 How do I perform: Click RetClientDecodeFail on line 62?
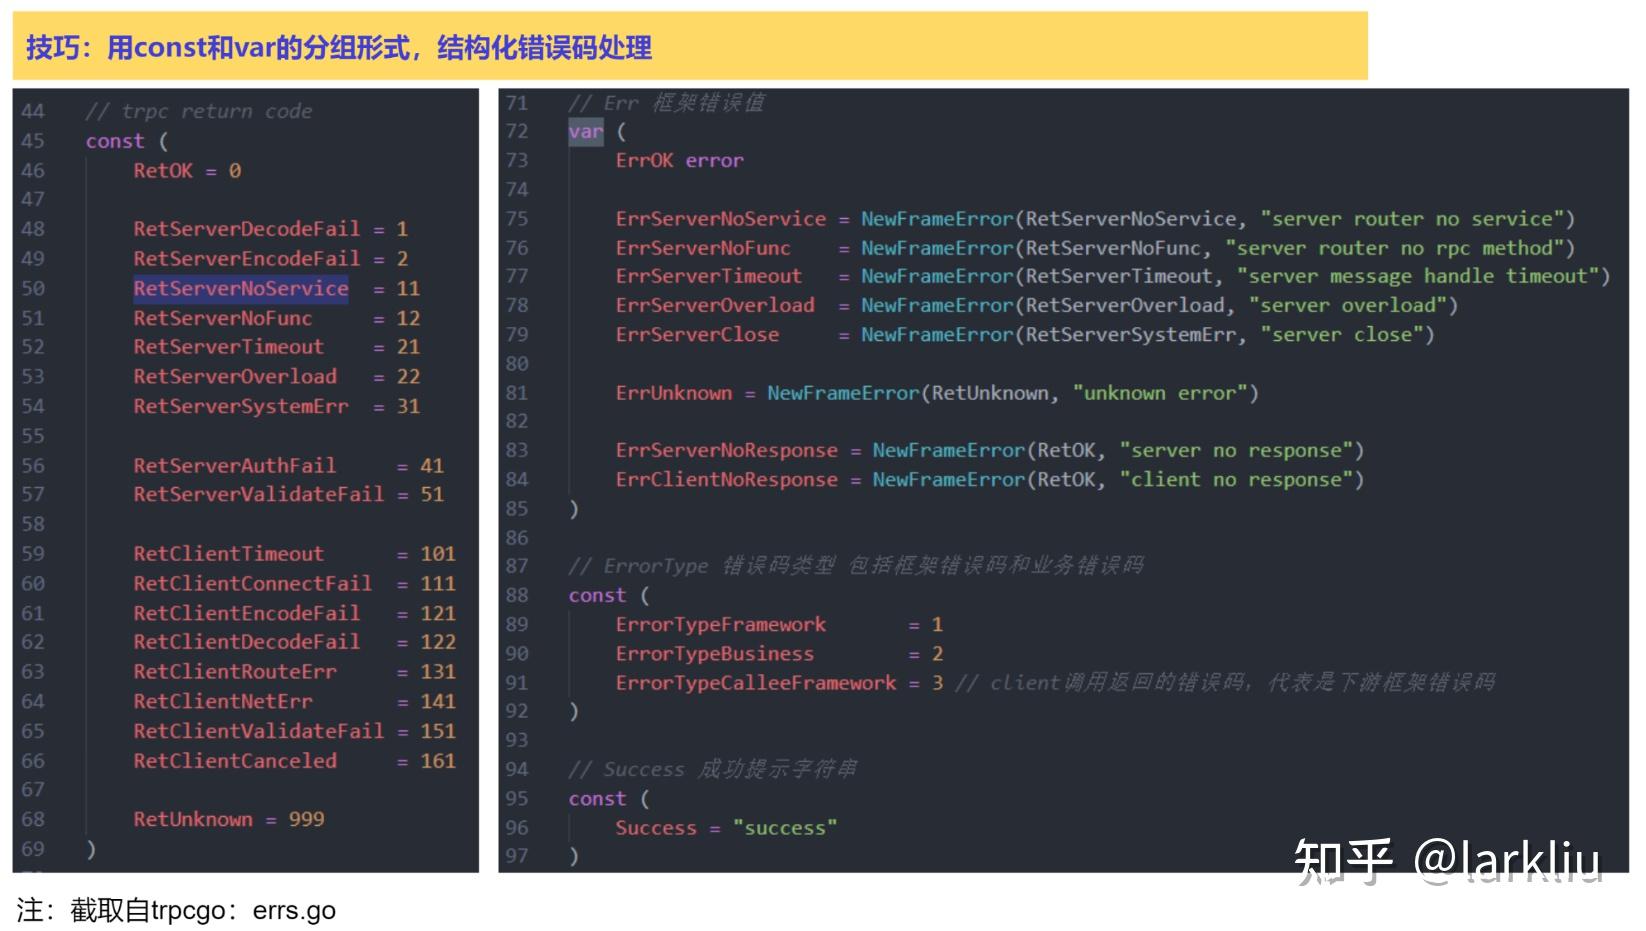[x=246, y=642]
